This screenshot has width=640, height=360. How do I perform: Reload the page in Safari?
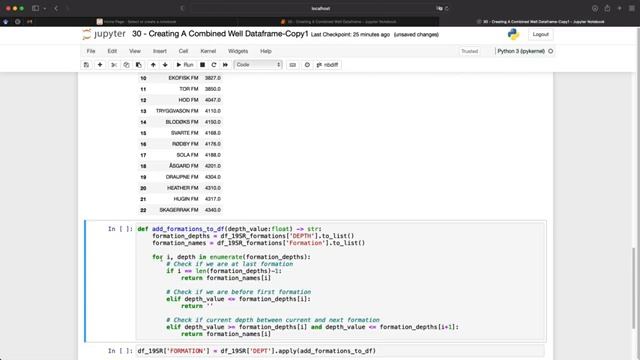pyautogui.click(x=447, y=8)
